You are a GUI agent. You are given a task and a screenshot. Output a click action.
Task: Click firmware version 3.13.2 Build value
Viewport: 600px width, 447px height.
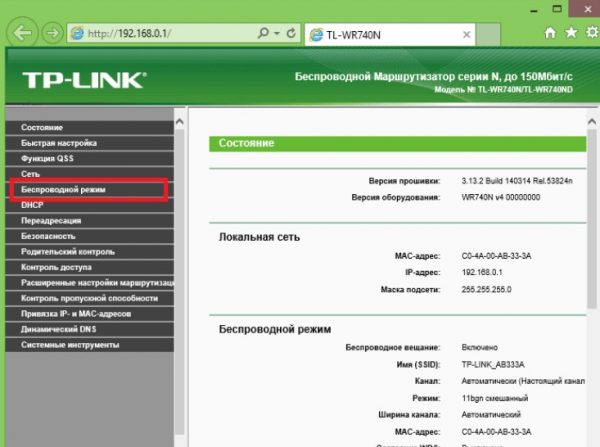[517, 181]
